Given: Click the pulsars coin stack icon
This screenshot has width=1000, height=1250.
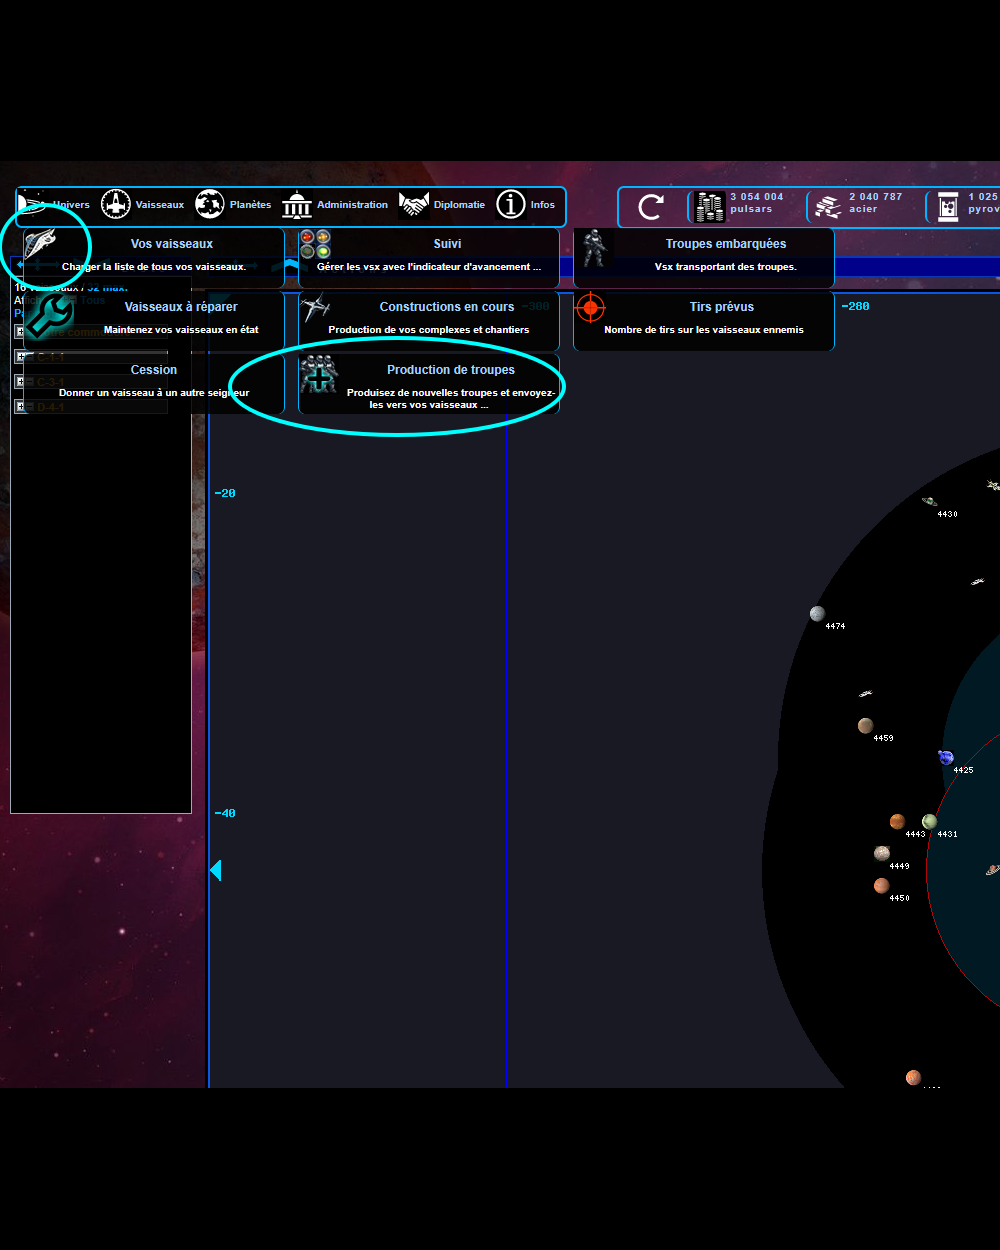Looking at the screenshot, I should pos(709,207).
